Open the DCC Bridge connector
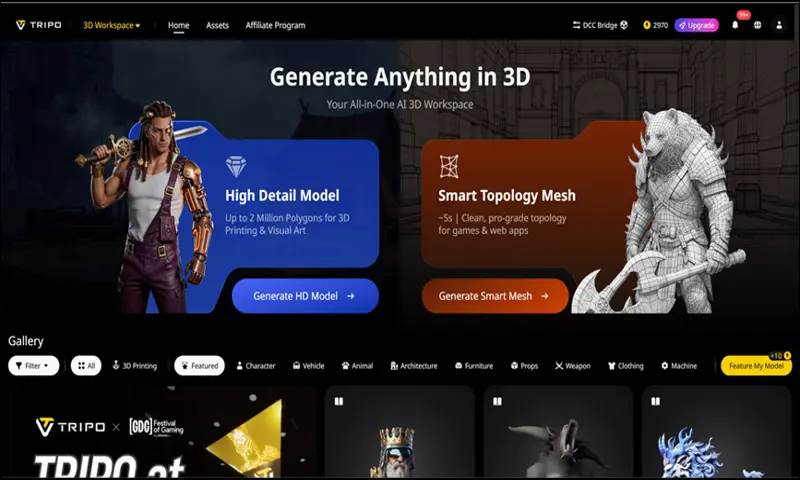Screen dimensions: 800x480 [599, 25]
